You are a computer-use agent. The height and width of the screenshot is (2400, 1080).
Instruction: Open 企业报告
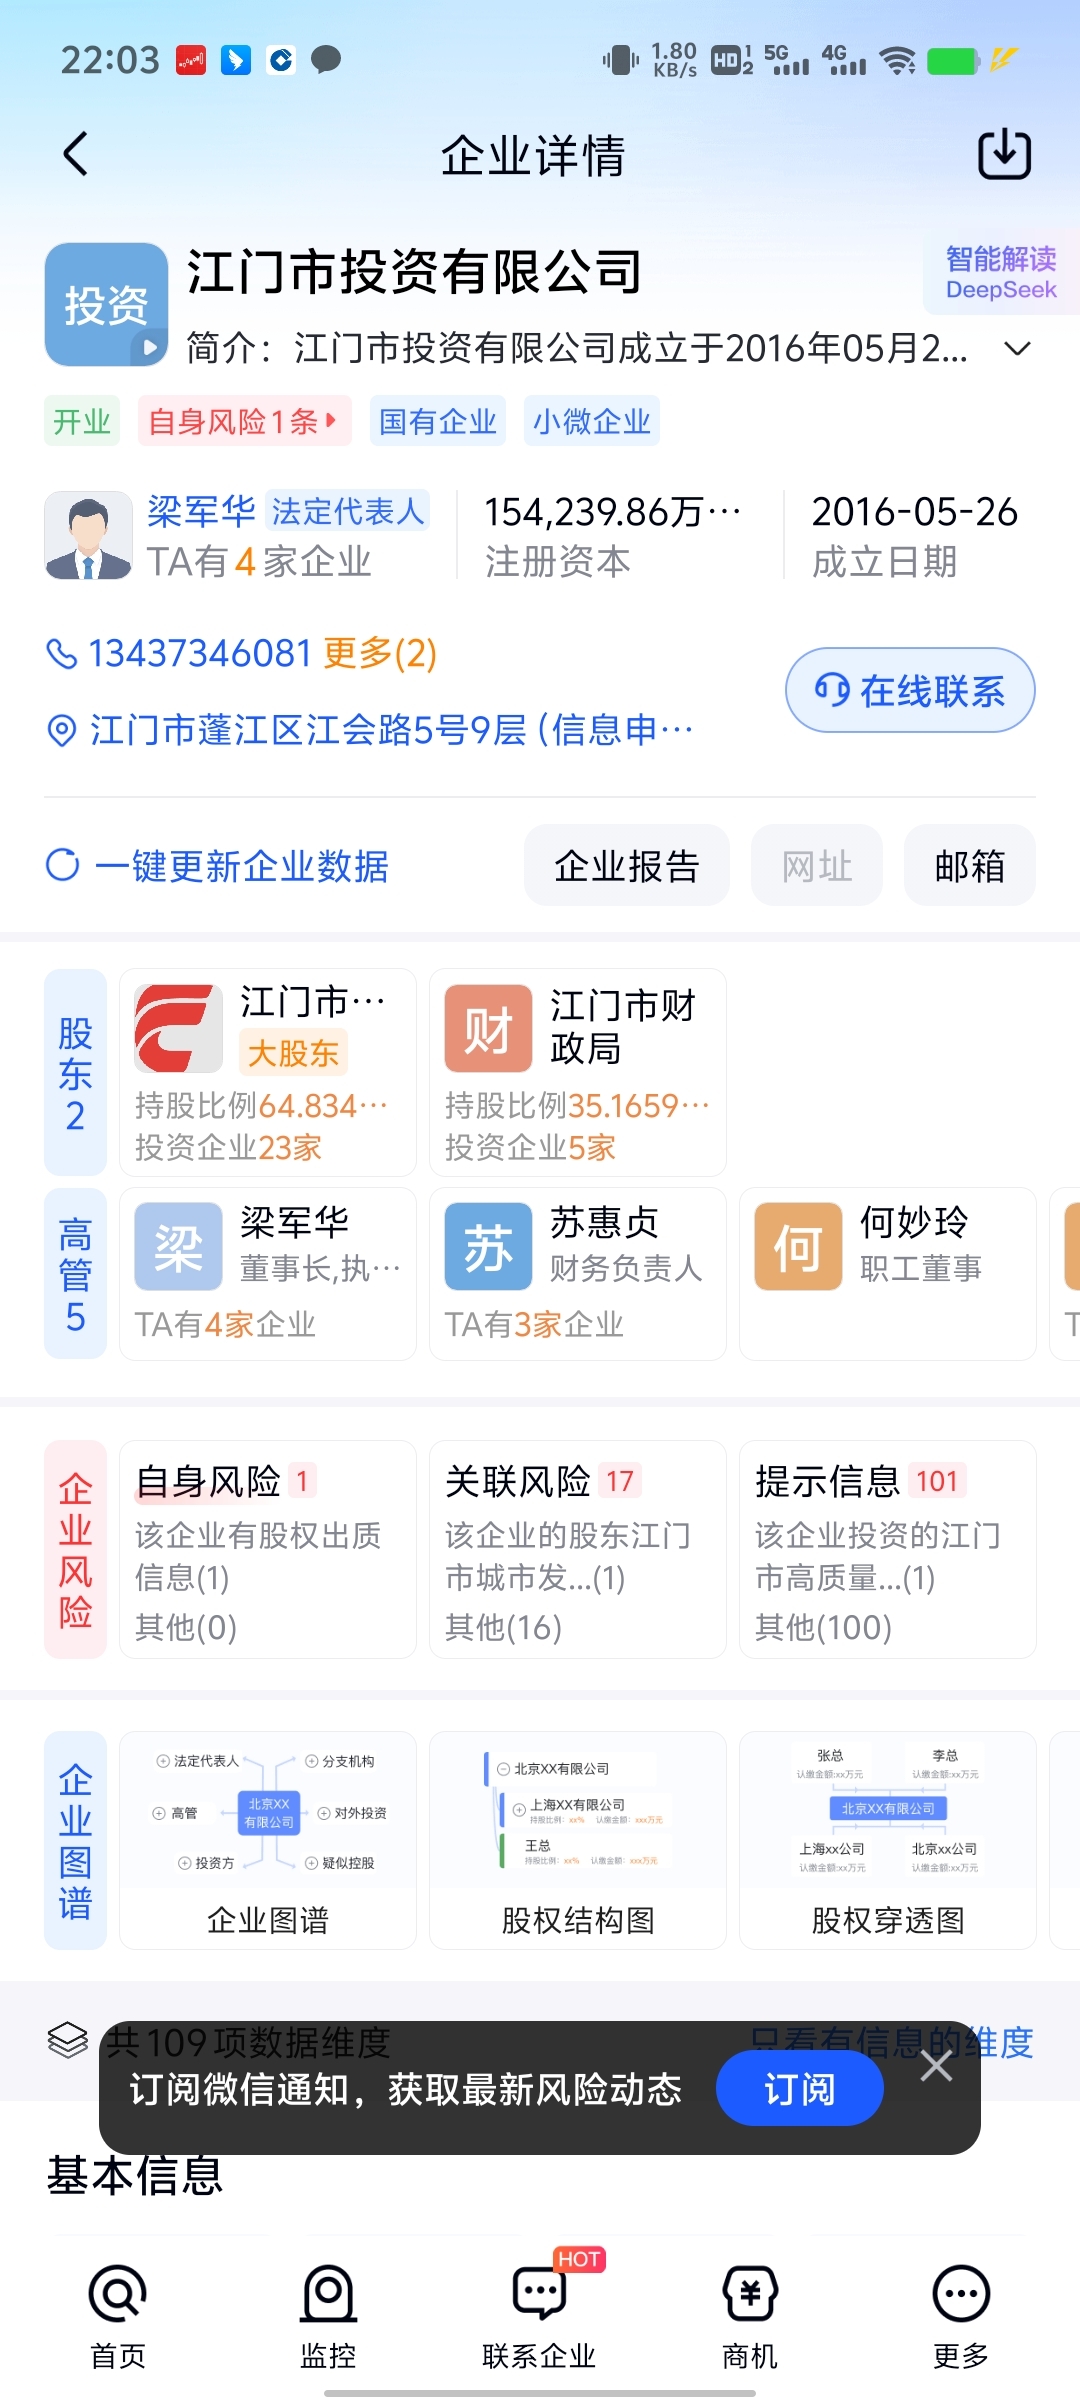point(627,865)
